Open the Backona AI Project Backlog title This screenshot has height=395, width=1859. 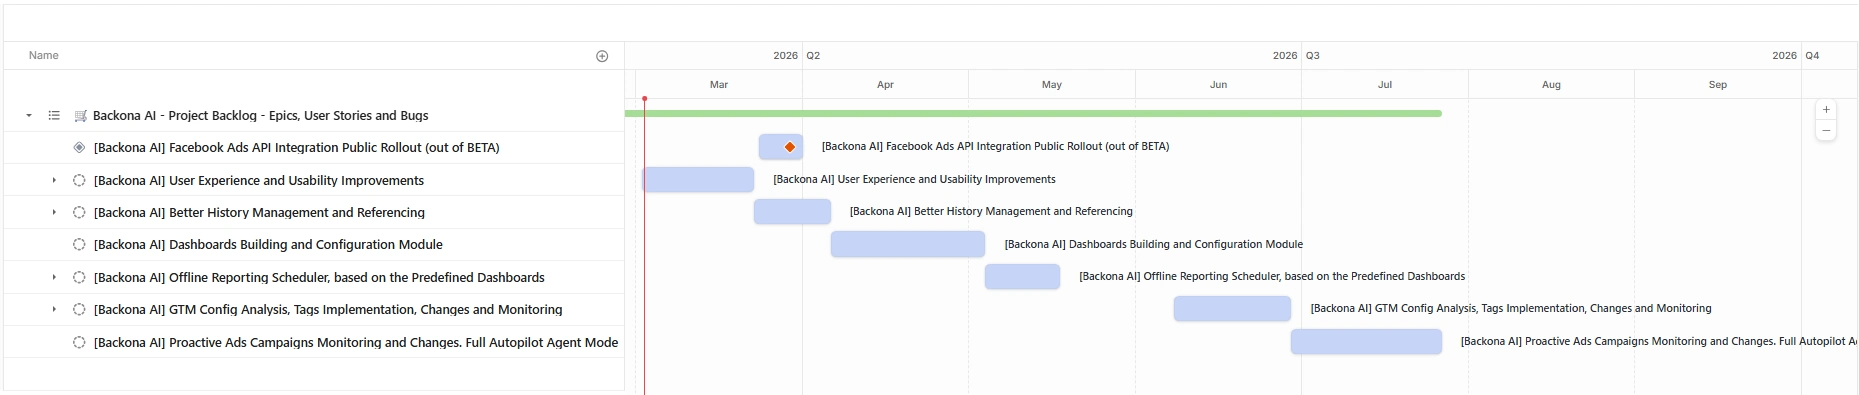tap(261, 116)
